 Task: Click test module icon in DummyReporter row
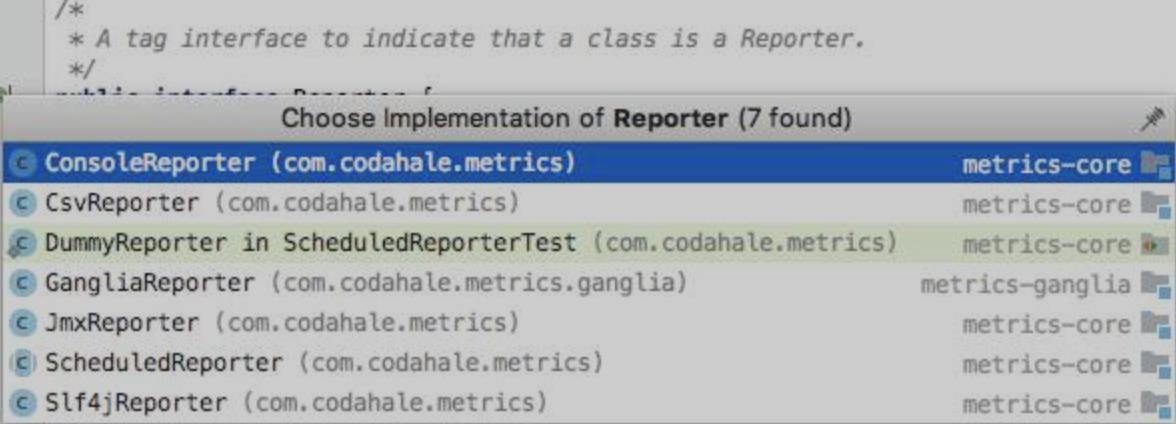coord(1155,243)
